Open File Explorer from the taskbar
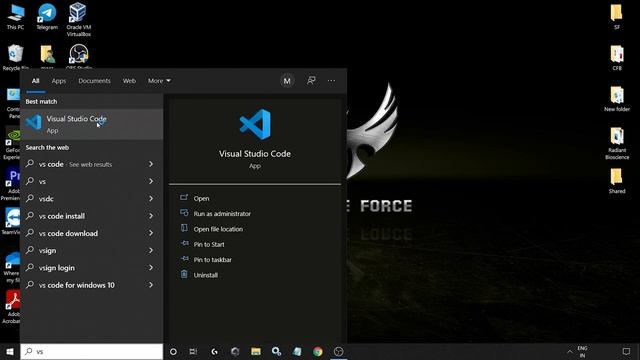 point(256,351)
